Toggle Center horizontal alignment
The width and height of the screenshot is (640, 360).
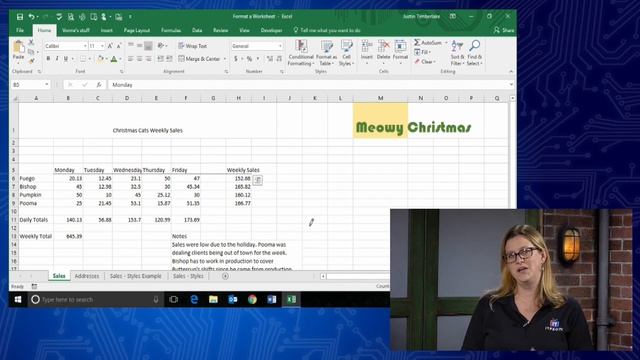[140, 59]
